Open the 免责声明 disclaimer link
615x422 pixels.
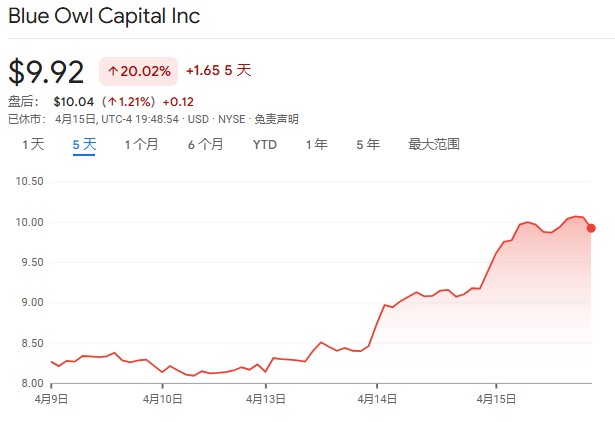click(x=277, y=118)
